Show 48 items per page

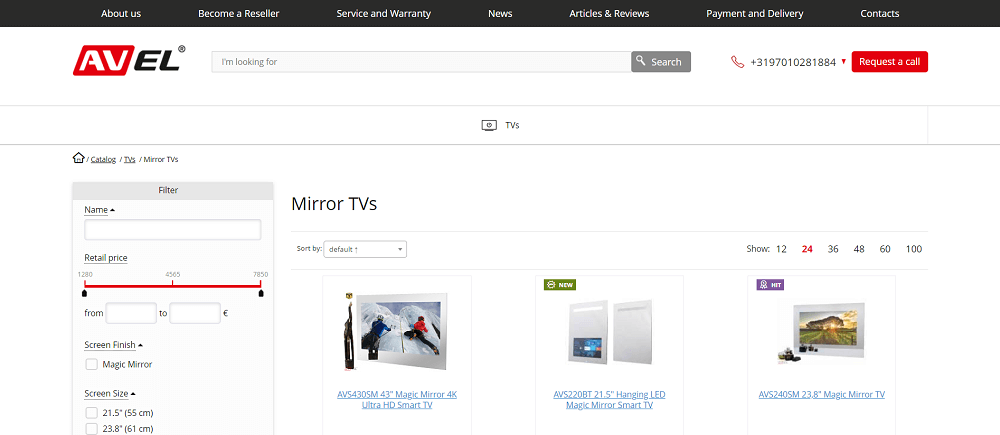point(859,249)
